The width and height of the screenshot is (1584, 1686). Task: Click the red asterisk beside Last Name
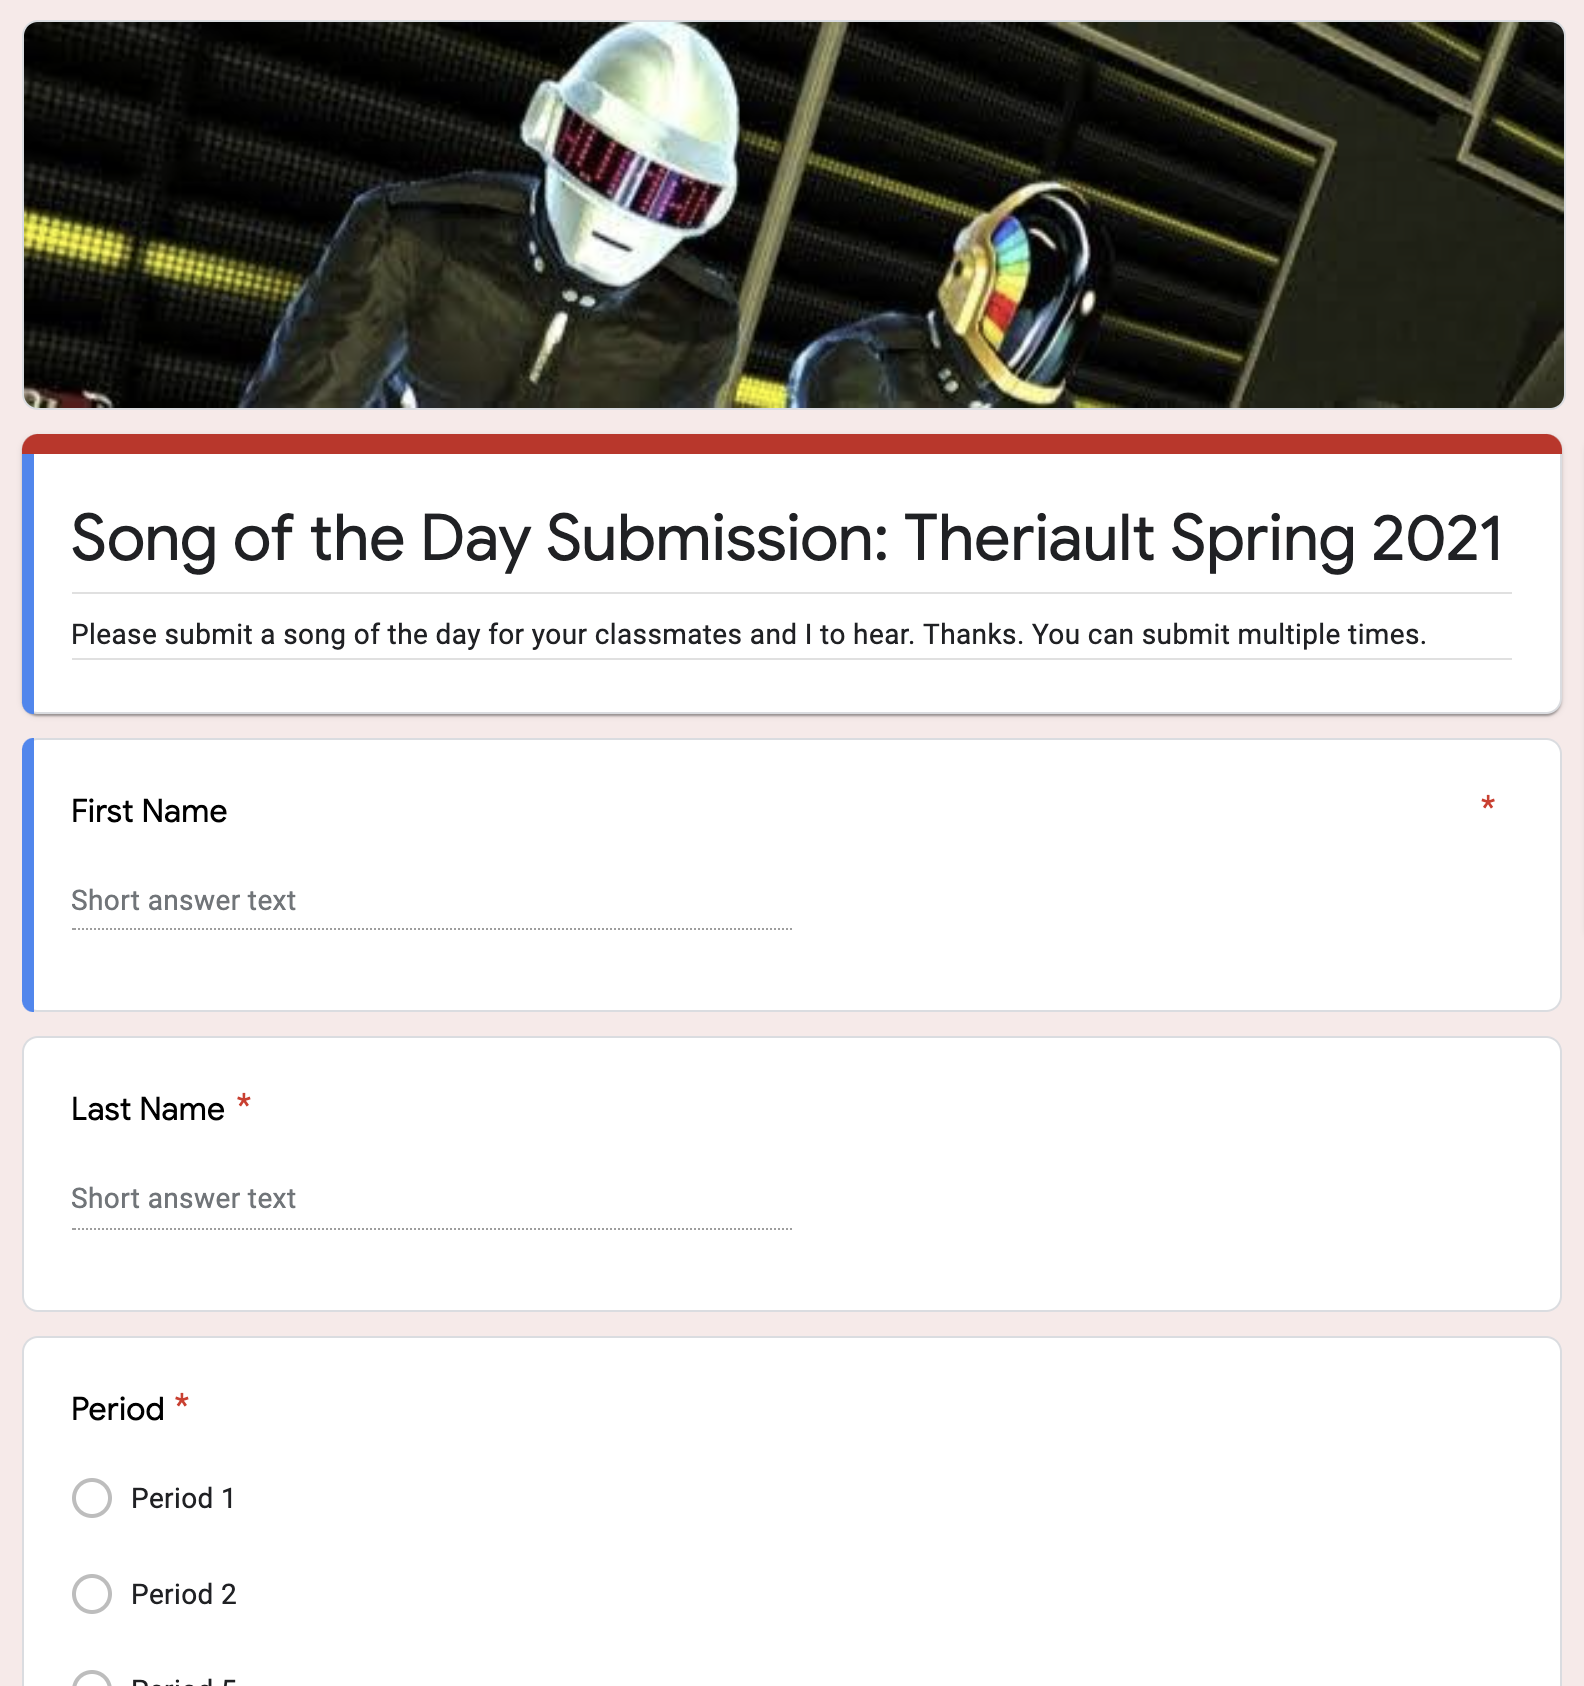243,1105
